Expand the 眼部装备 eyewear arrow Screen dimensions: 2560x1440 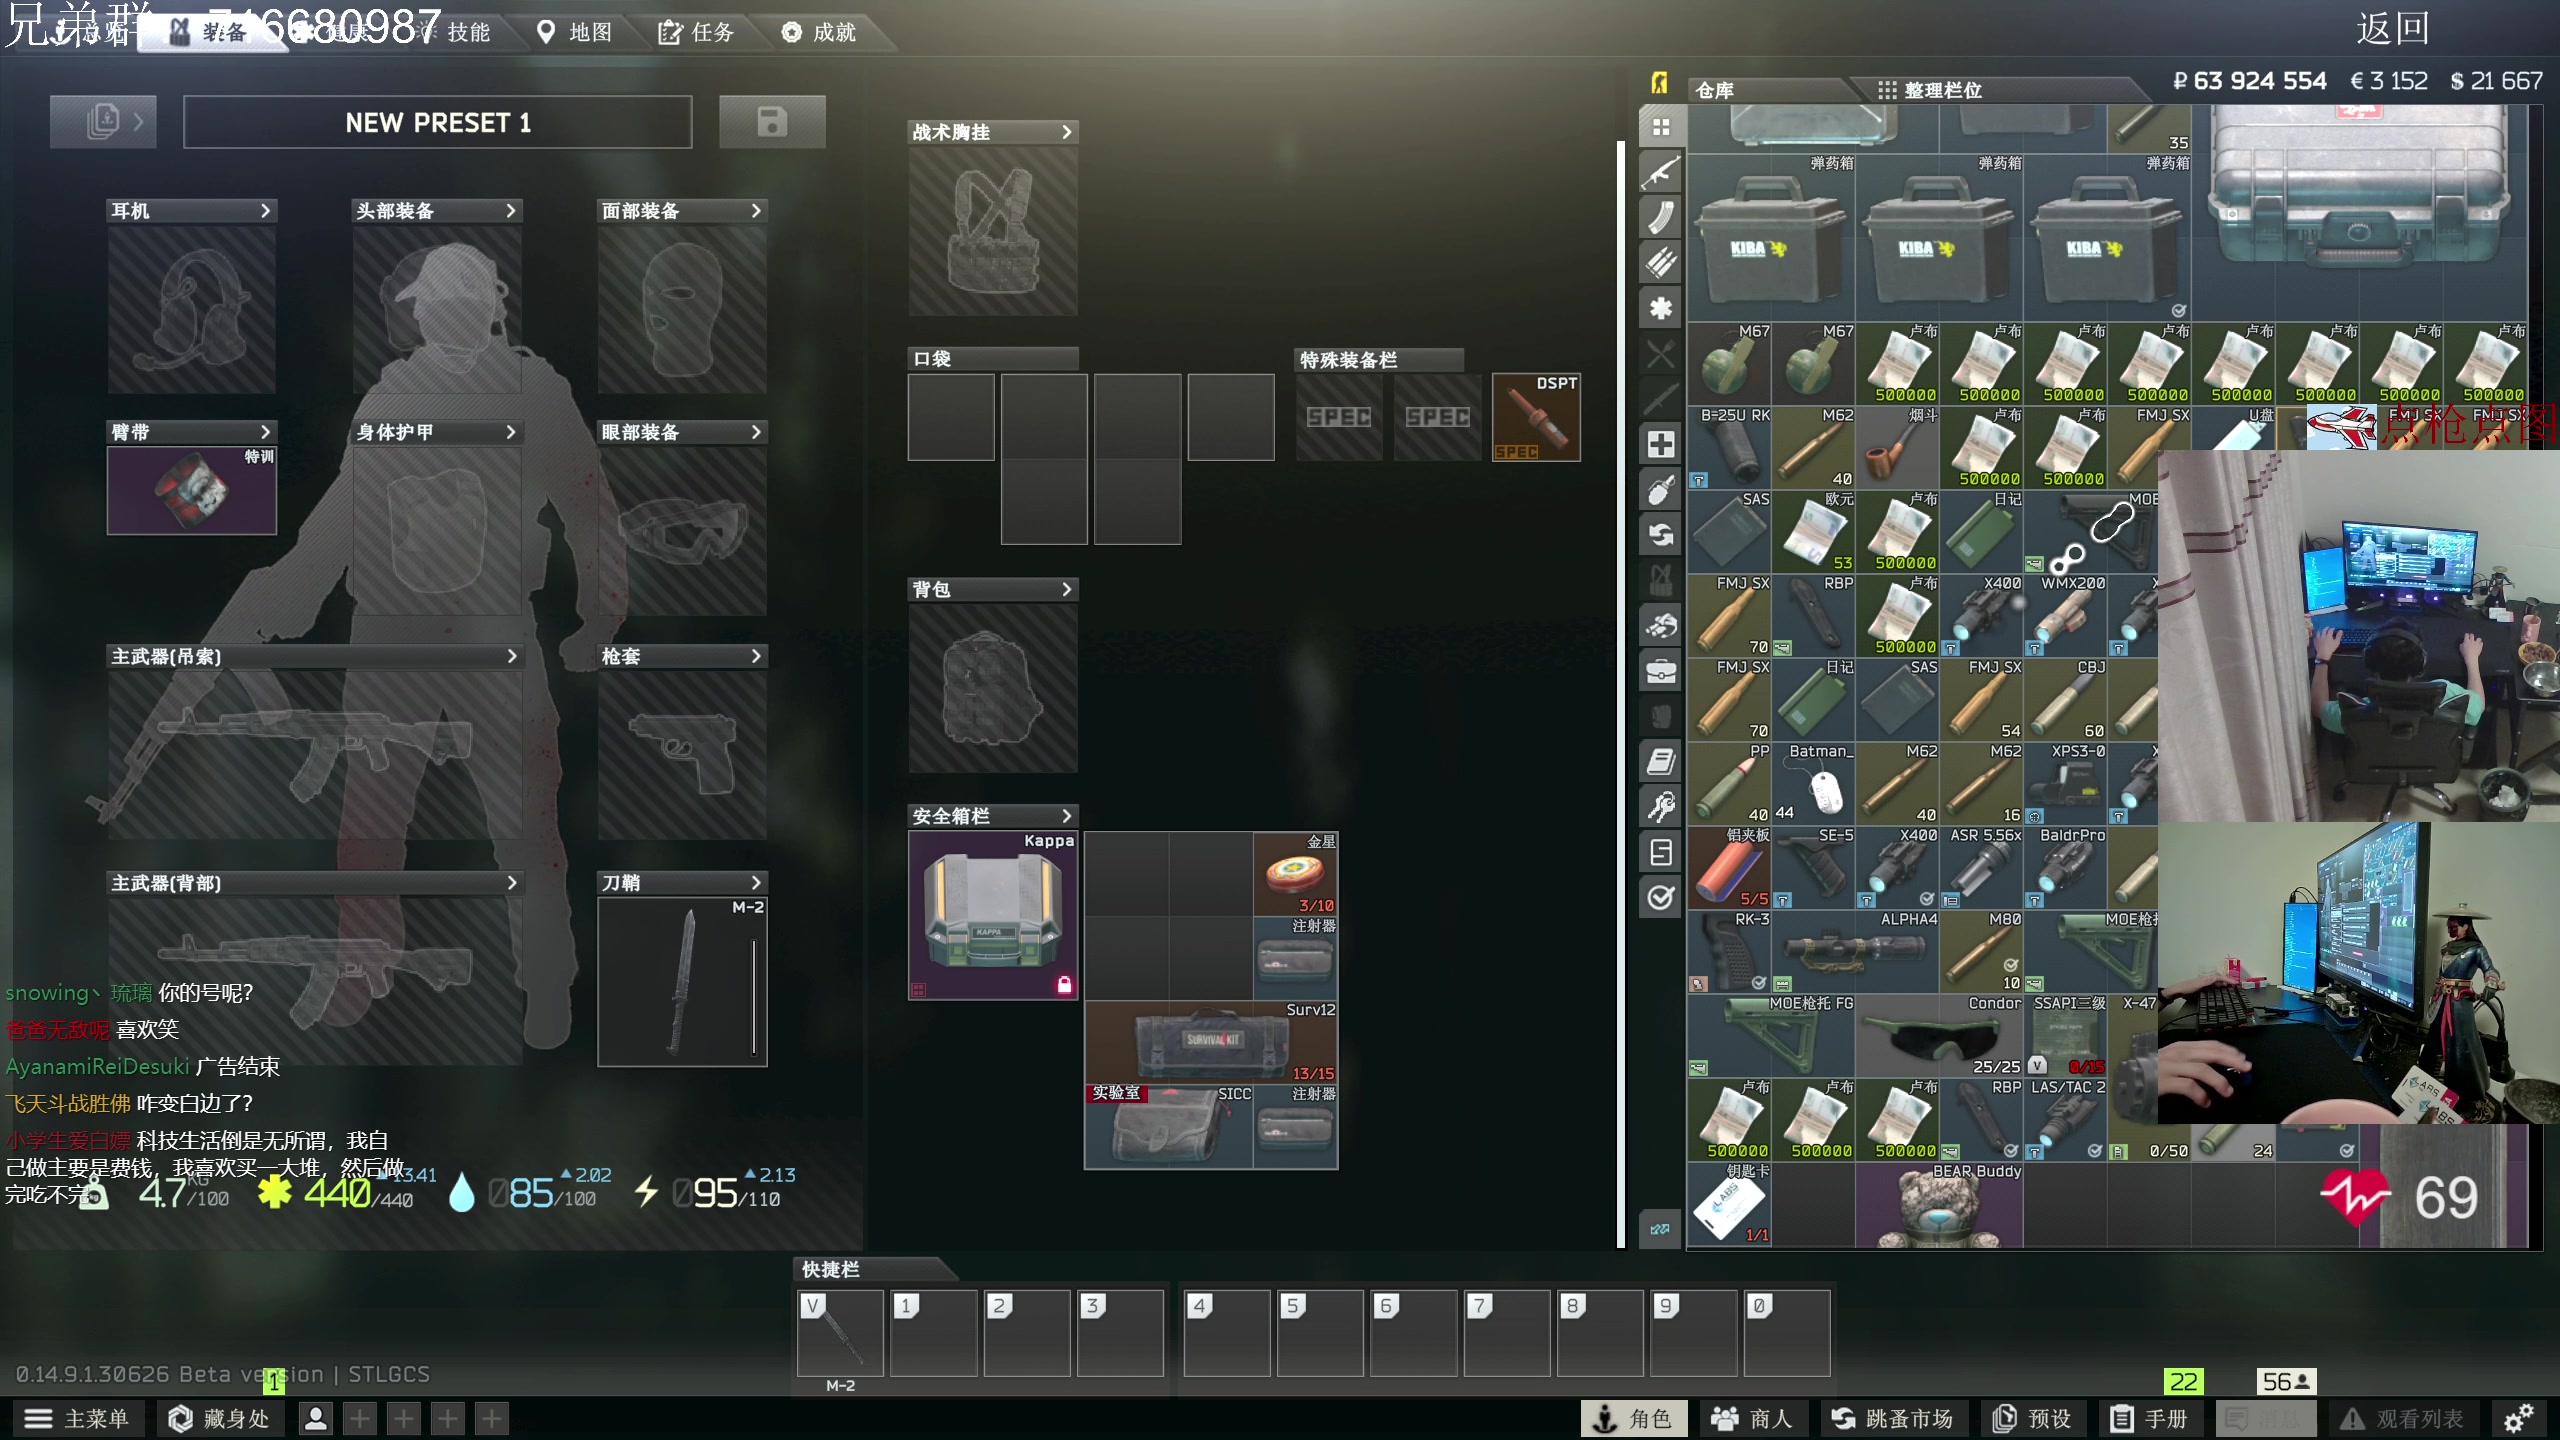(756, 432)
